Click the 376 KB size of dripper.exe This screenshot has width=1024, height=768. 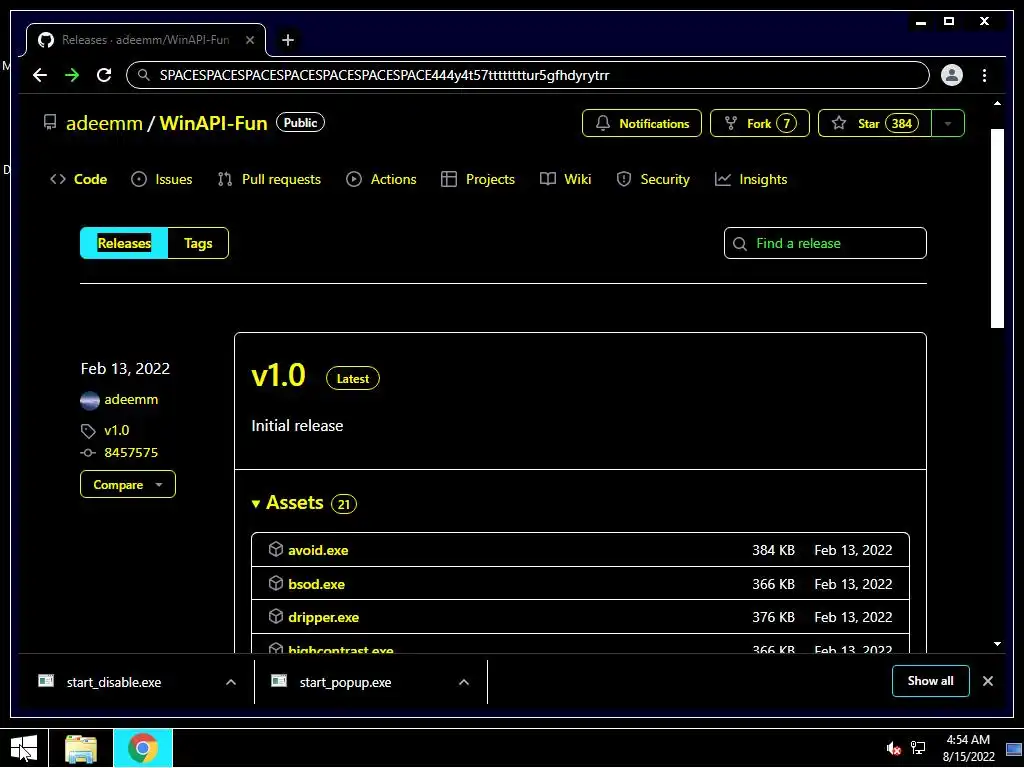point(773,617)
